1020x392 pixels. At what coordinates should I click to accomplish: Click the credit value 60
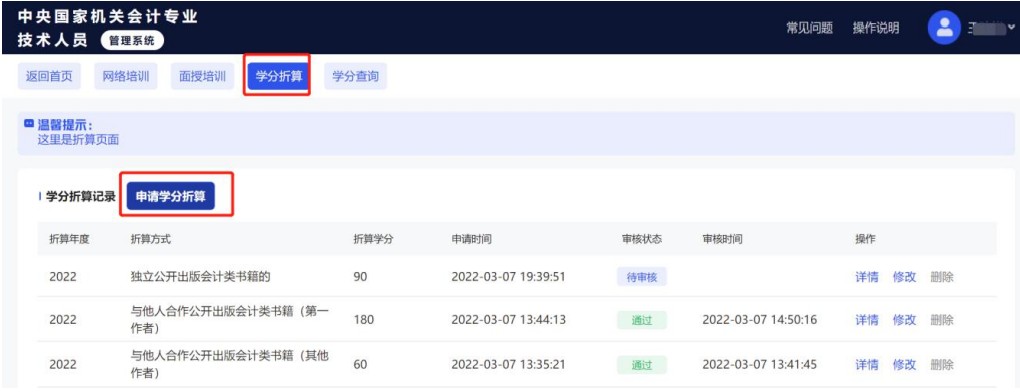pyautogui.click(x=360, y=364)
